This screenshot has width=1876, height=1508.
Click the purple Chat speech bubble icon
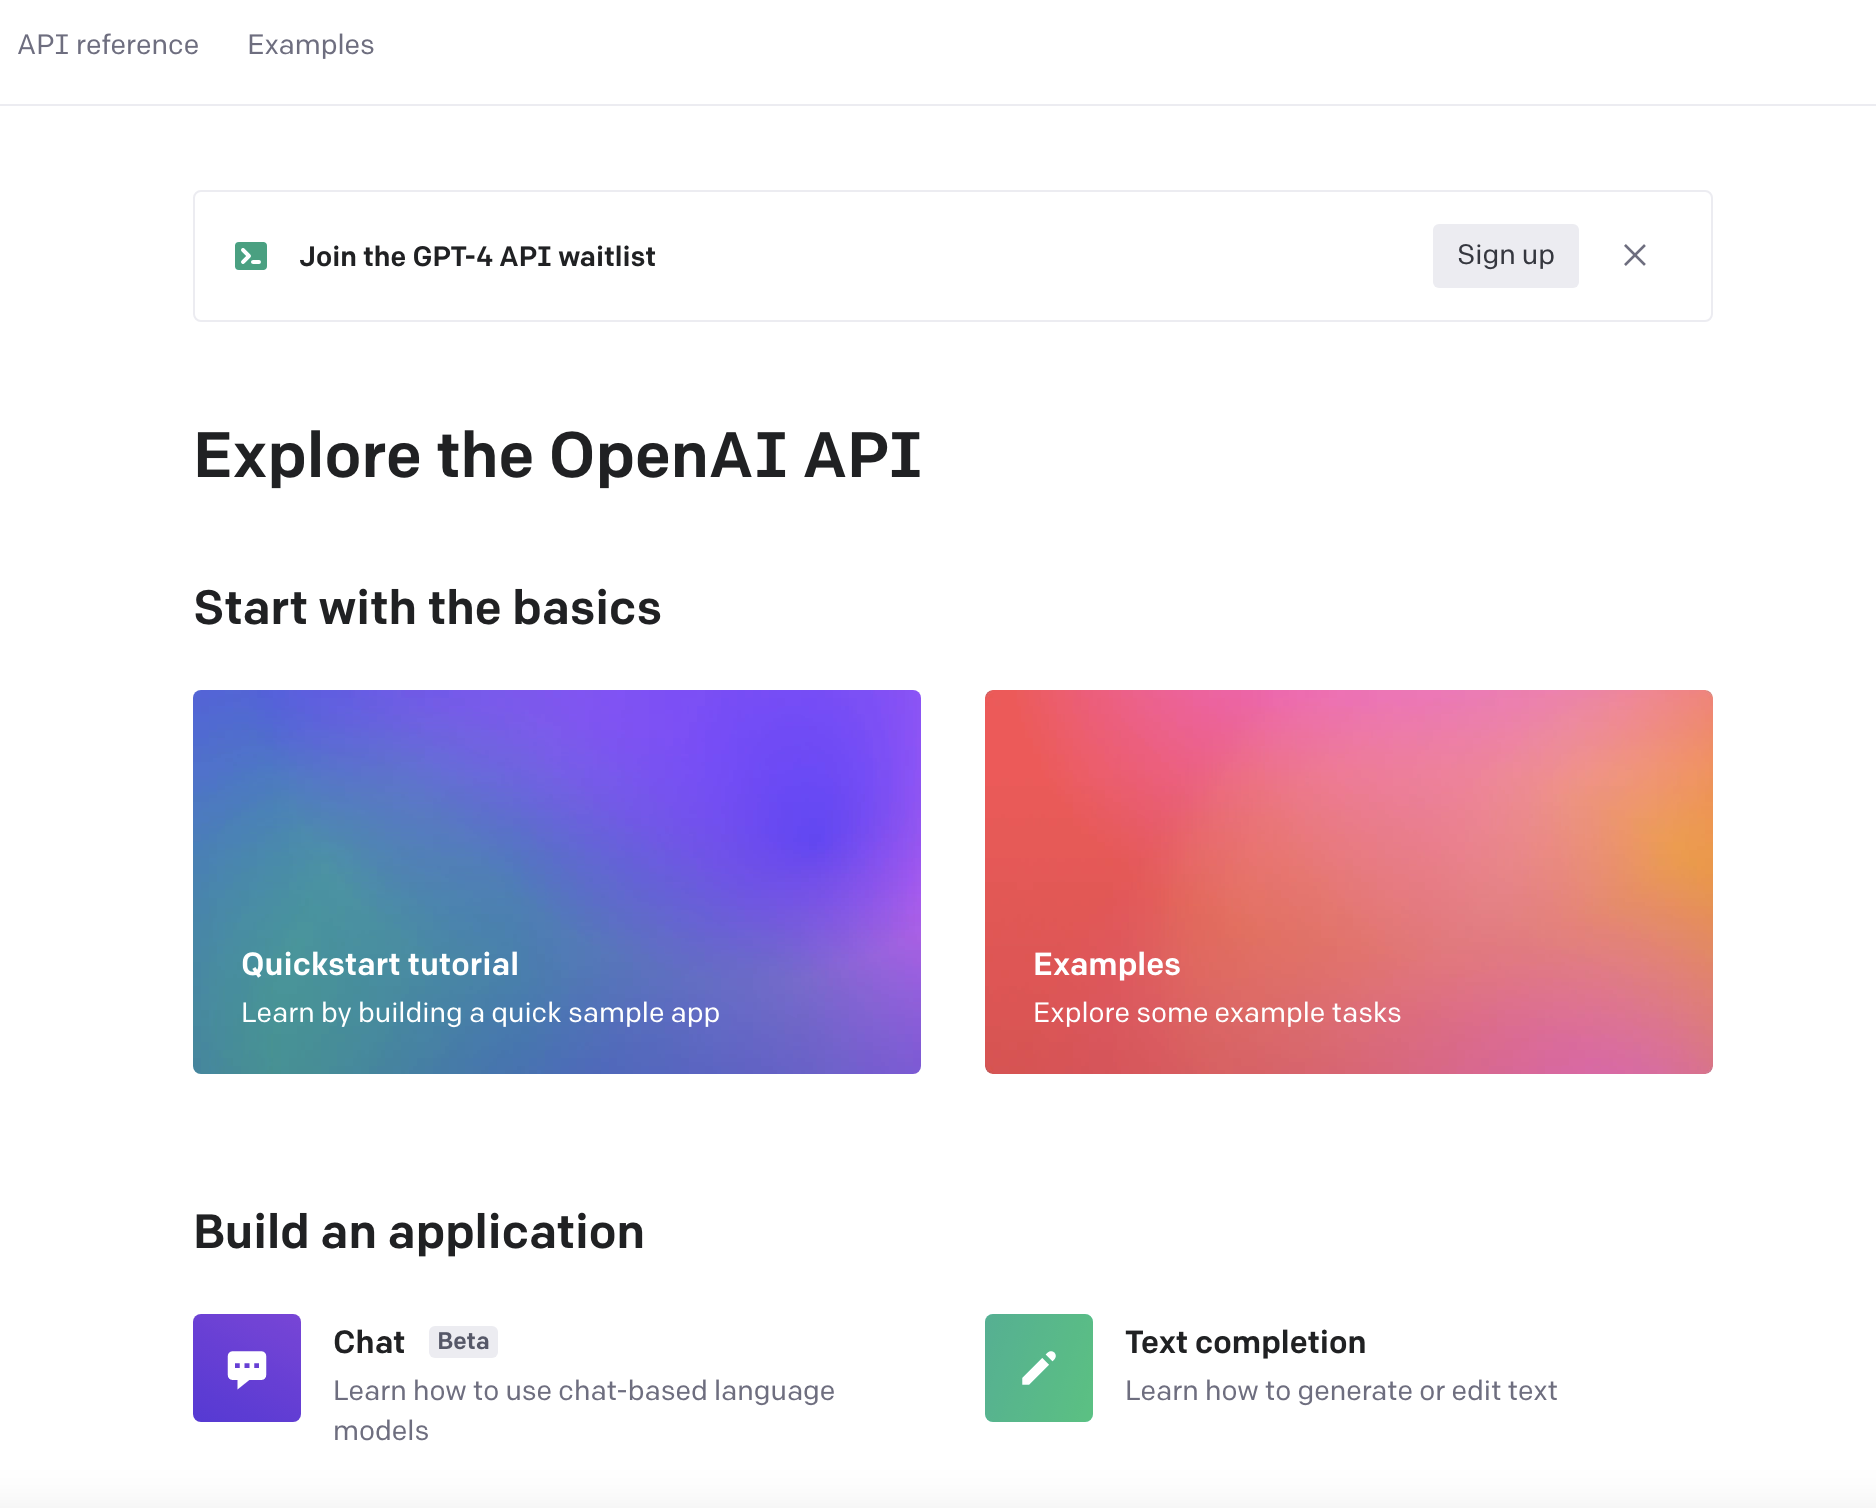click(x=247, y=1368)
